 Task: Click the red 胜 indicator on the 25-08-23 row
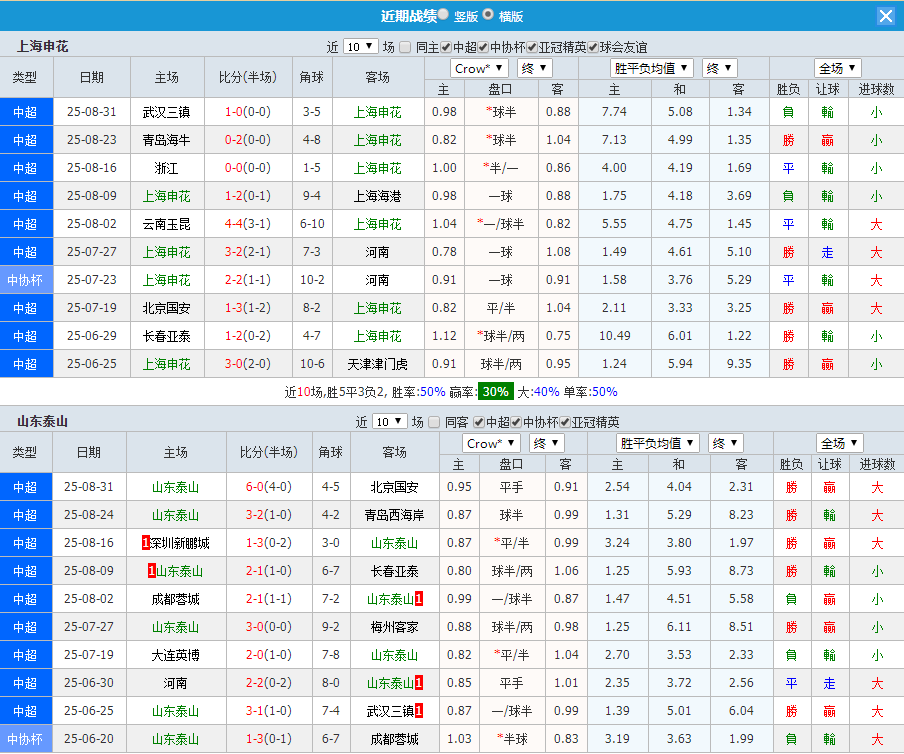pos(789,139)
